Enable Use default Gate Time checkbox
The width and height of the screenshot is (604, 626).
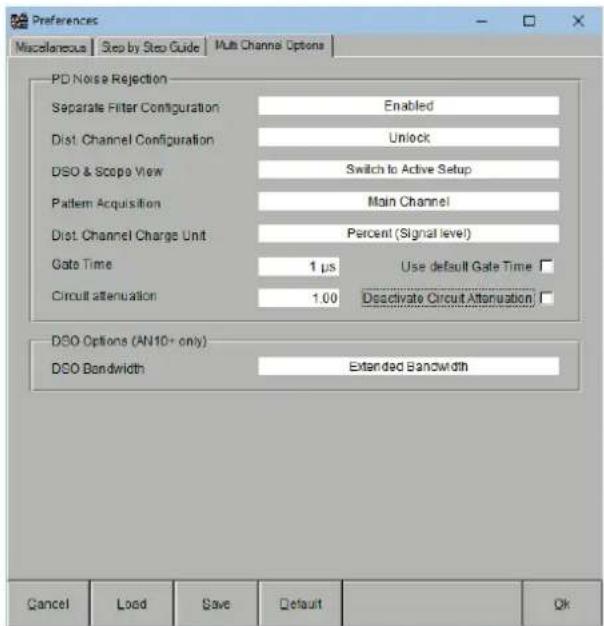click(547, 266)
